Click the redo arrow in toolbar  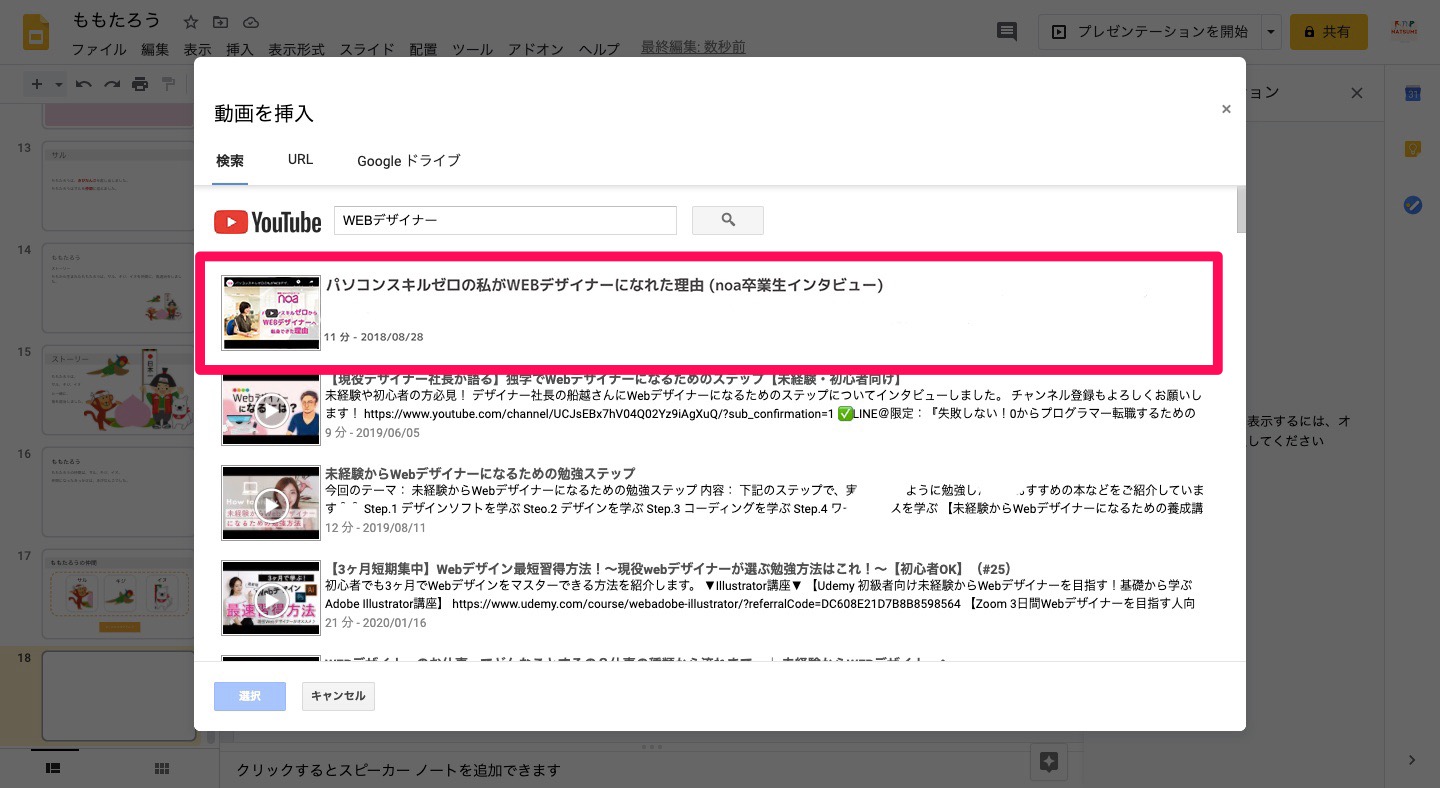point(112,84)
